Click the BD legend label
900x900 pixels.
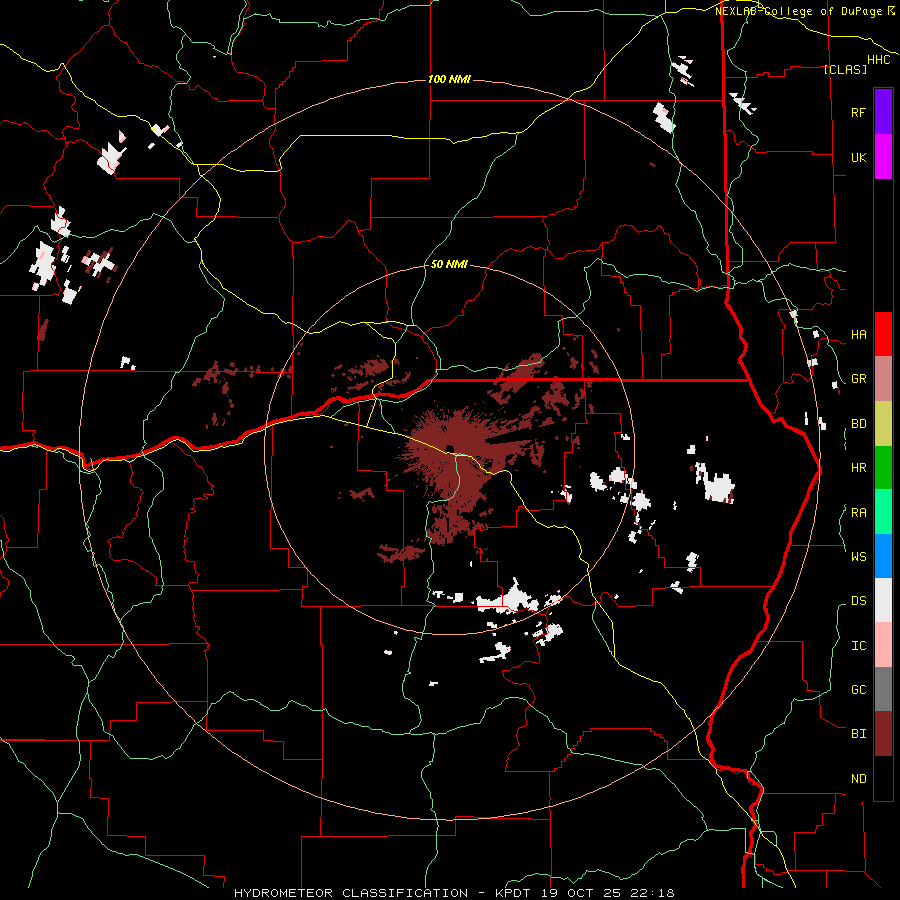[859, 424]
